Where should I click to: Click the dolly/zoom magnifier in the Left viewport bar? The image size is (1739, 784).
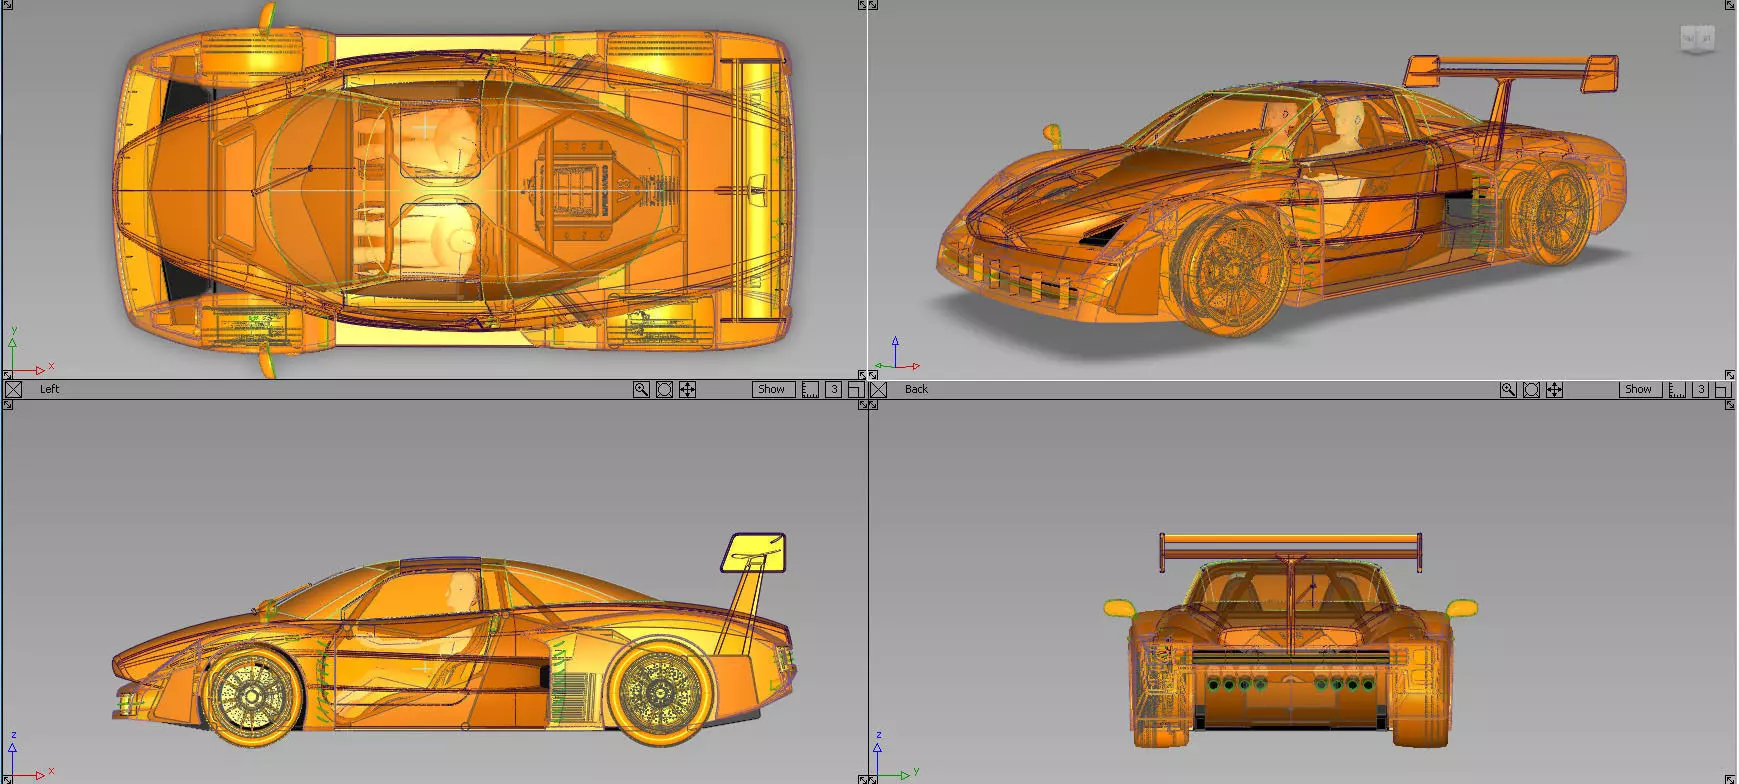coord(641,390)
